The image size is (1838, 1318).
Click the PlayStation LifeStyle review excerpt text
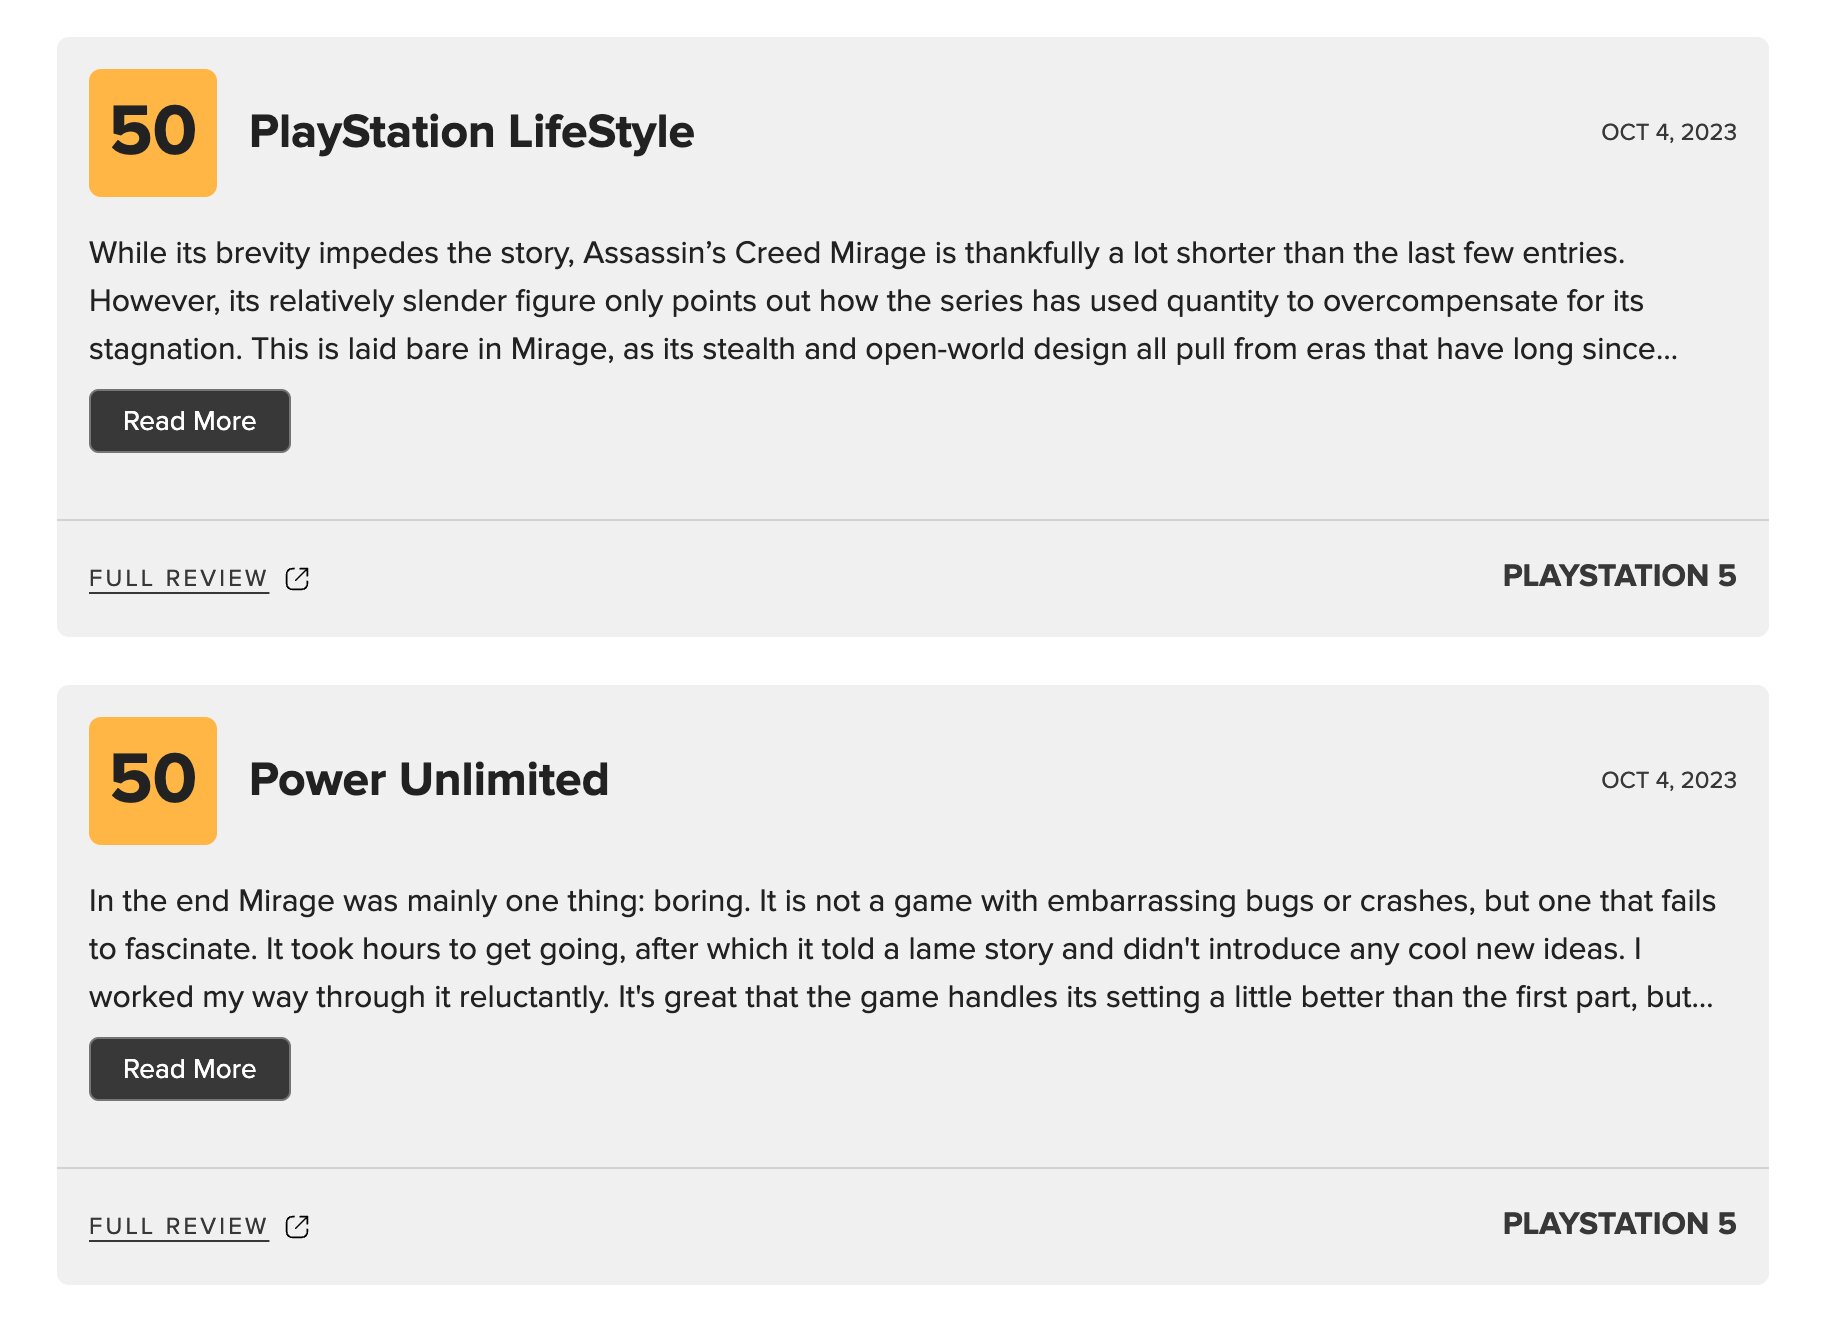coord(884,301)
